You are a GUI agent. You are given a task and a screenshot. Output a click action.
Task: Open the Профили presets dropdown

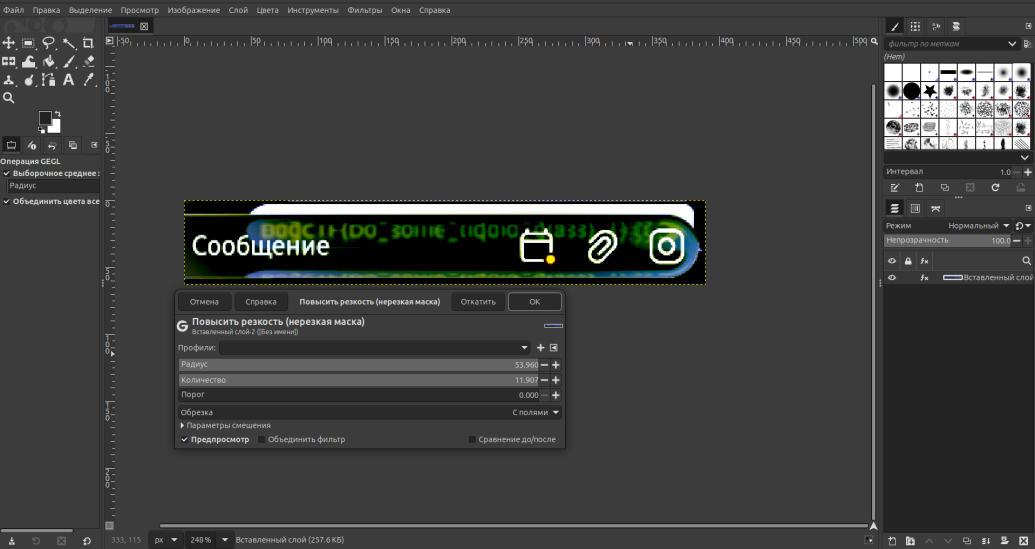375,348
